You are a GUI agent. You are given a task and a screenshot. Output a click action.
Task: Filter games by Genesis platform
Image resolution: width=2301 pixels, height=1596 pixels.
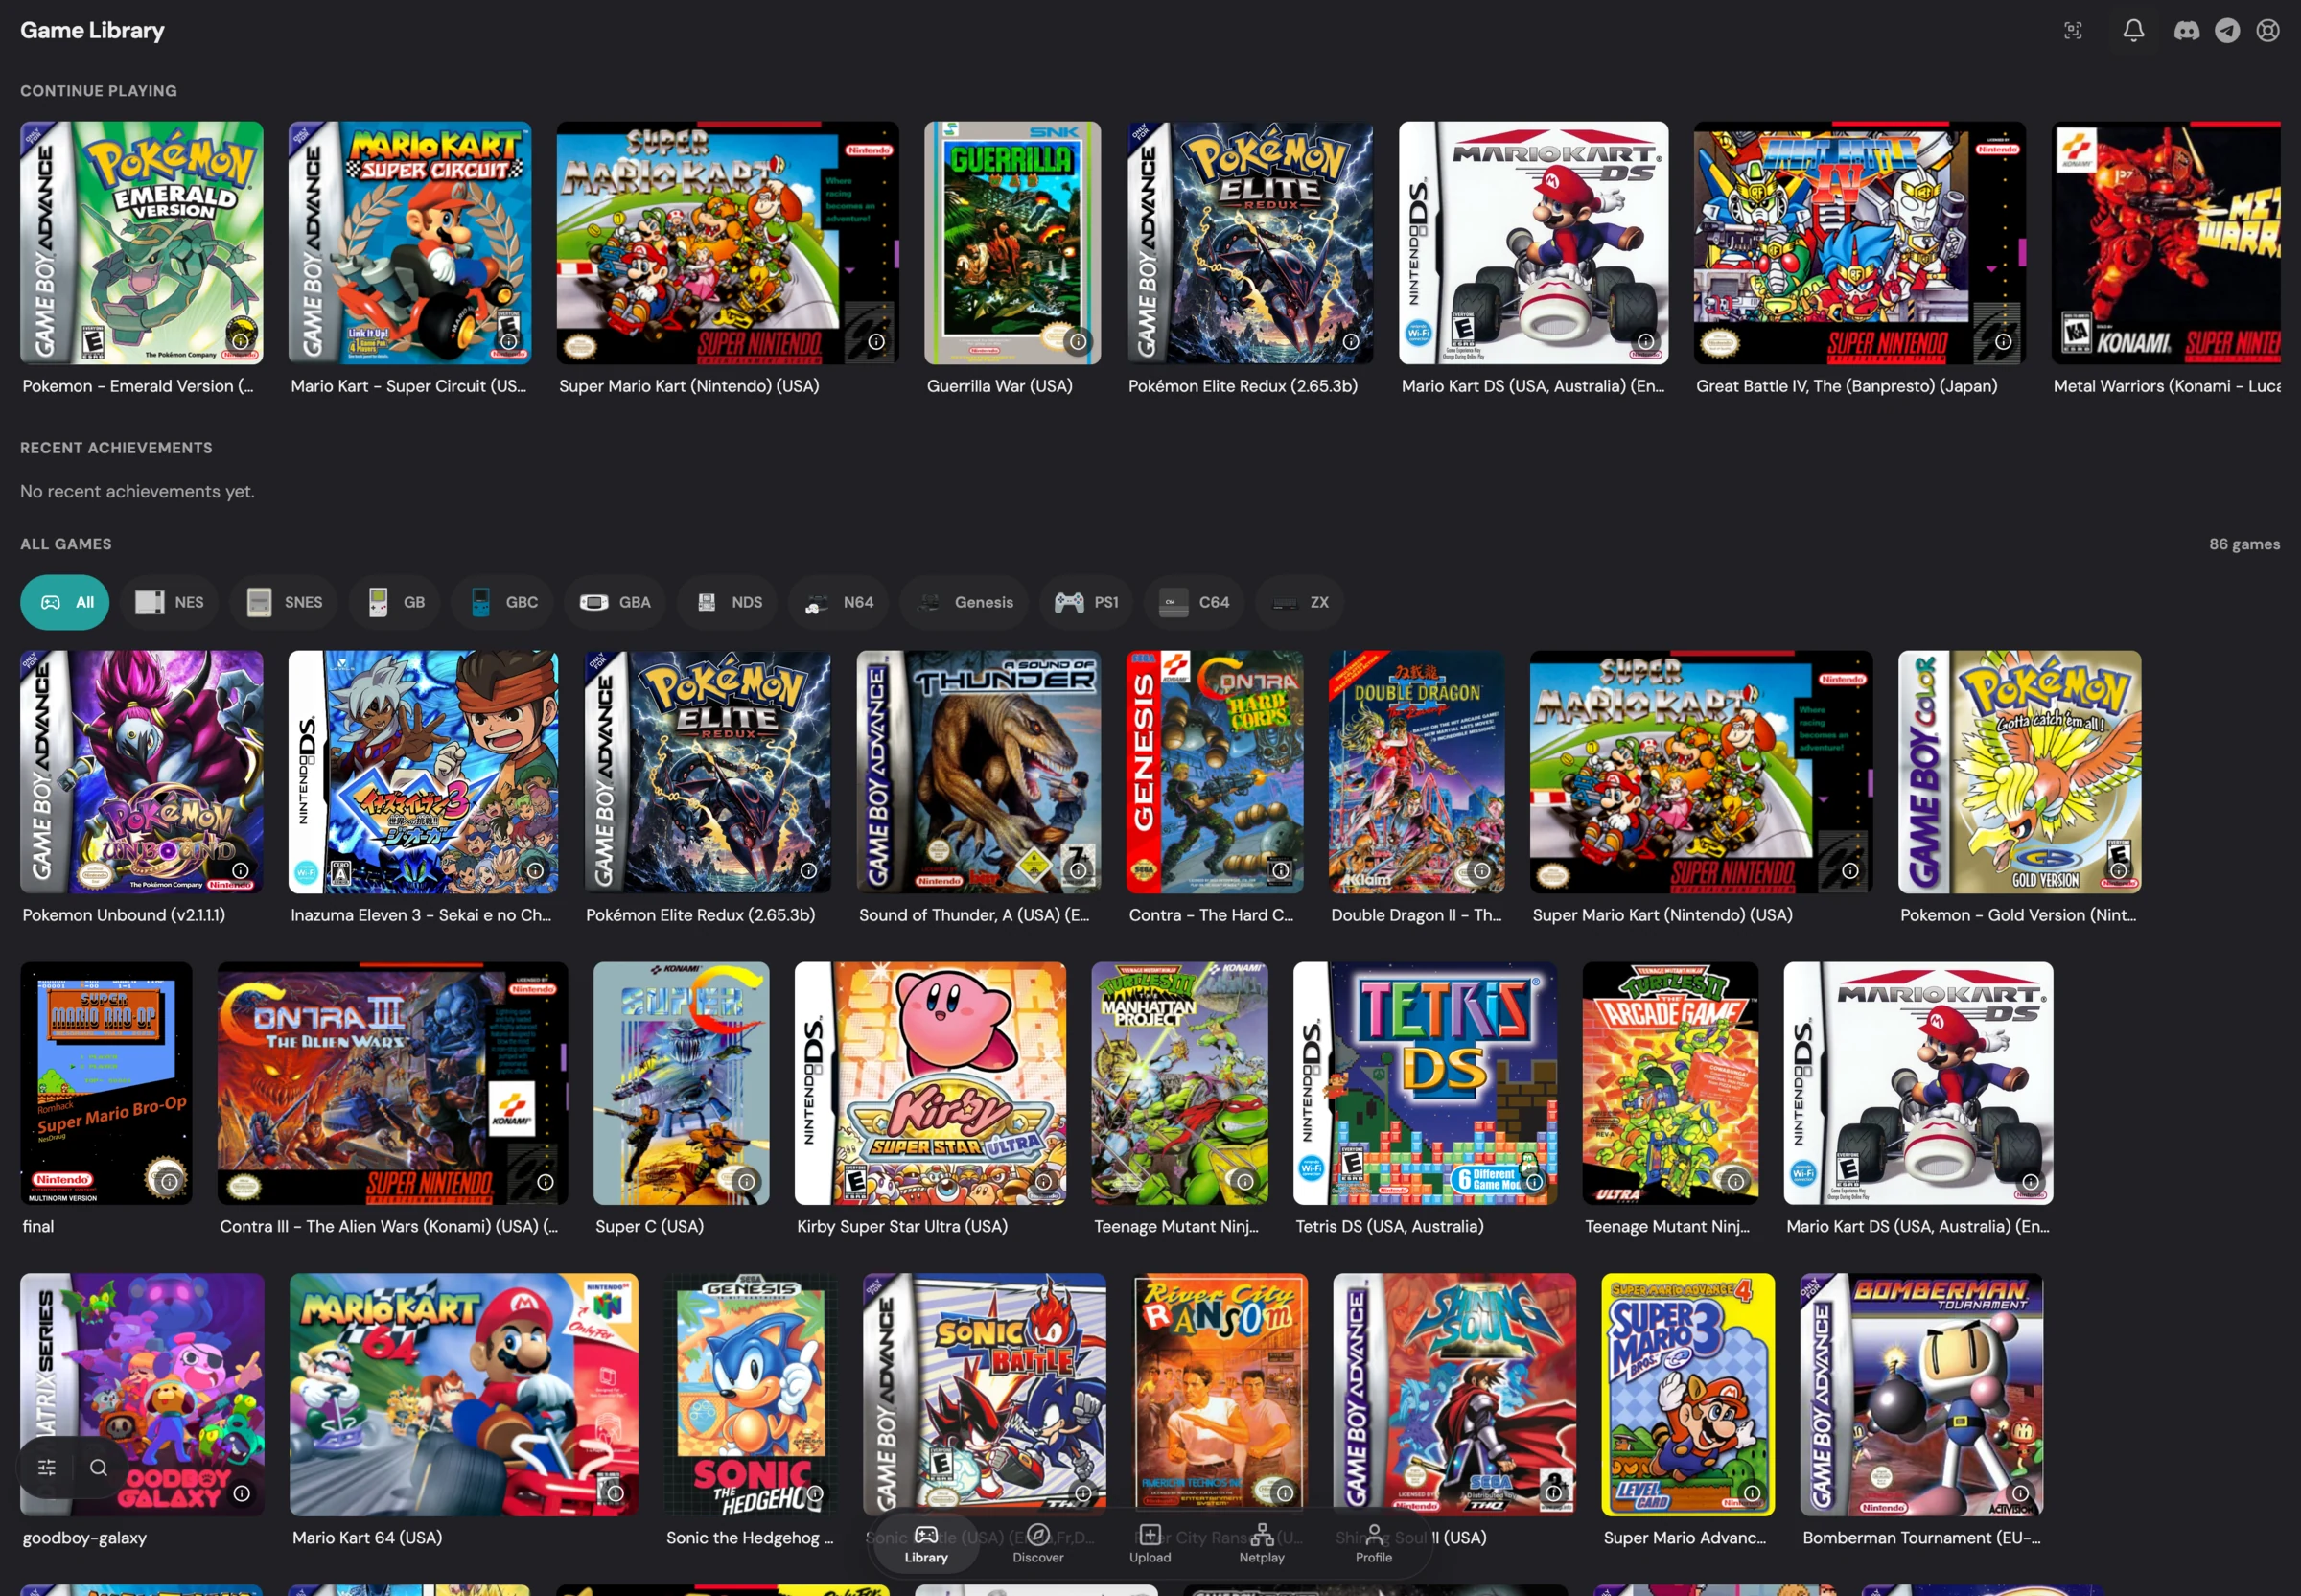[x=964, y=602]
